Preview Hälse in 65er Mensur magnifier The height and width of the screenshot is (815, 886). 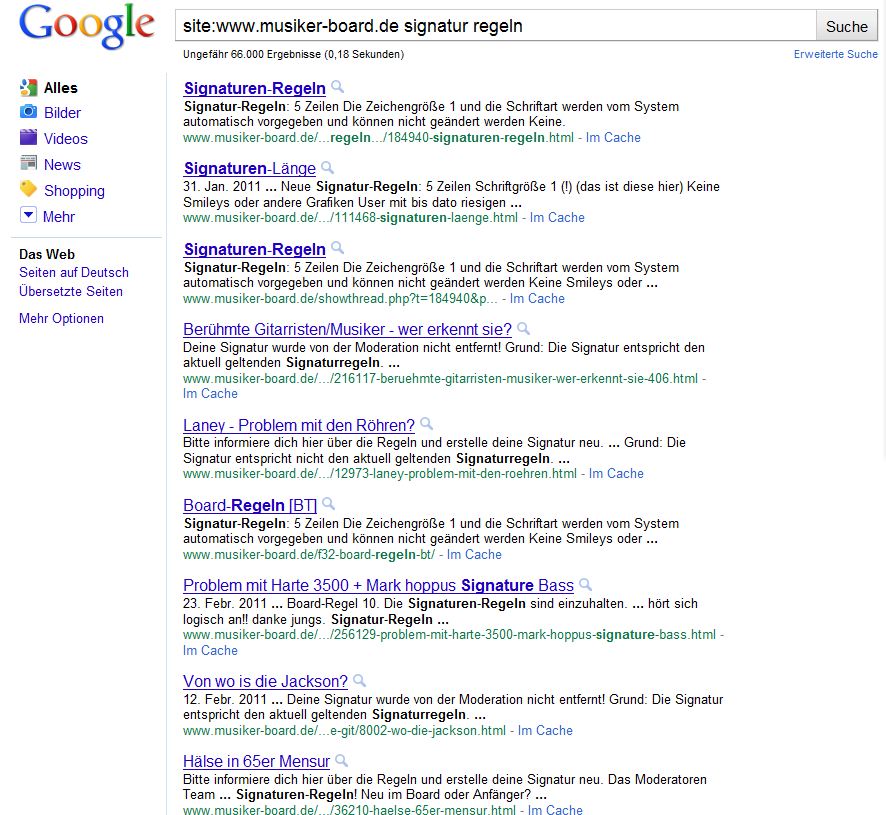pos(341,761)
